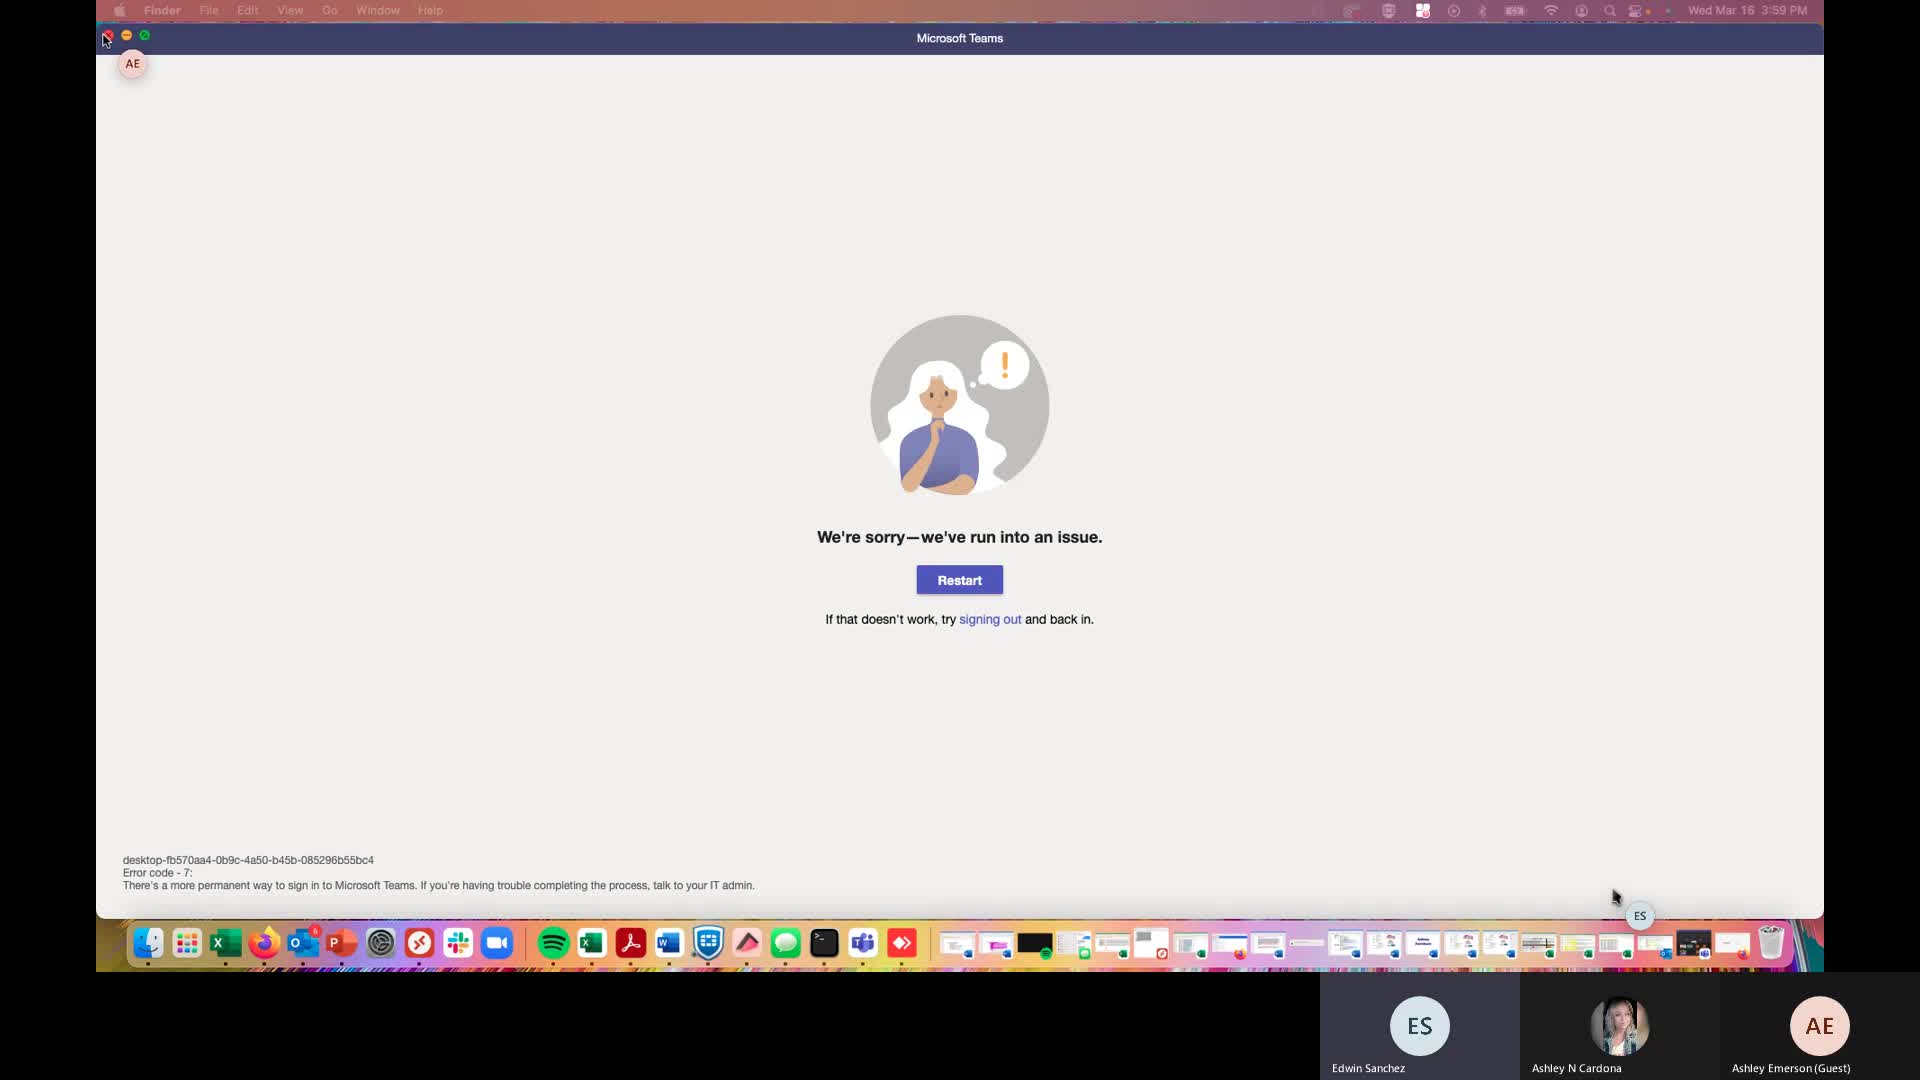This screenshot has height=1080, width=1920.
Task: Open Spotlight search in the menu bar
Action: [1610, 10]
